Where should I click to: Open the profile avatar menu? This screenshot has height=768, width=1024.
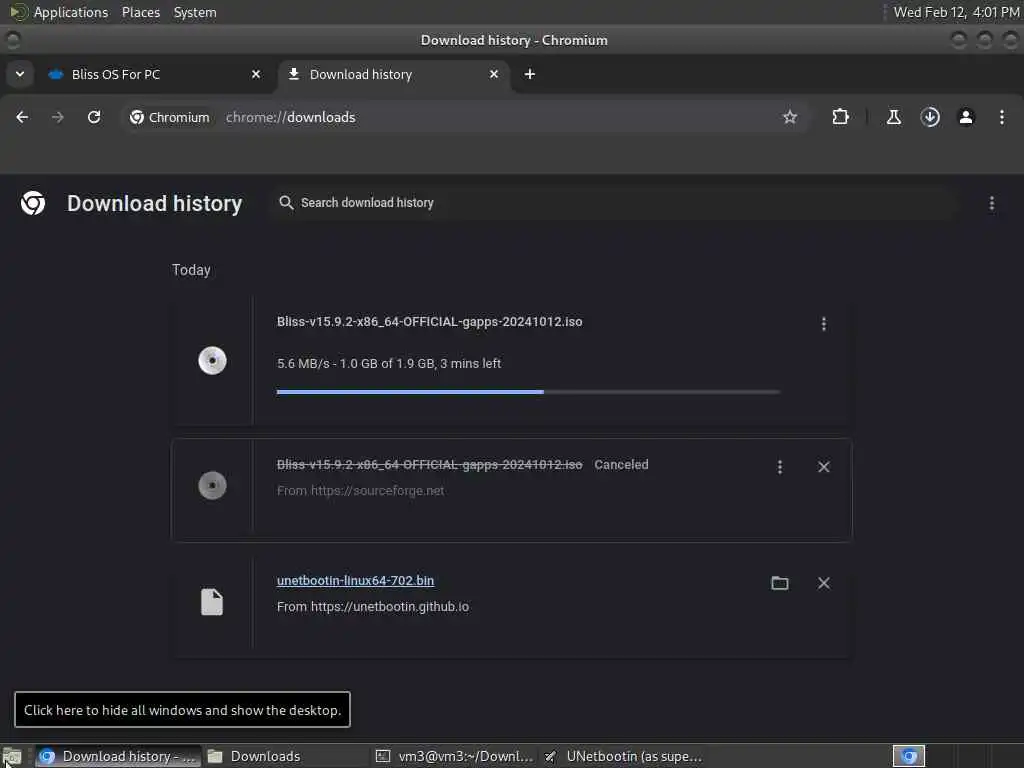click(x=966, y=117)
